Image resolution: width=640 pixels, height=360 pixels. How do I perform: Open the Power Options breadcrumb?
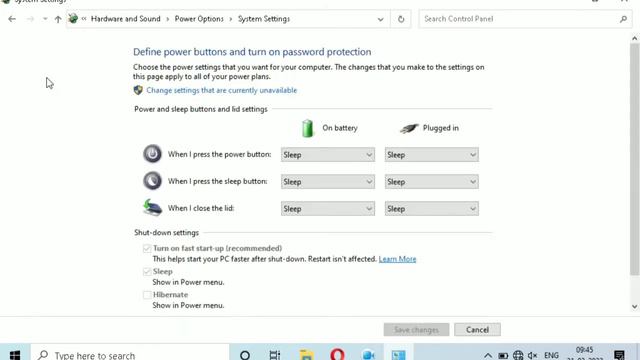199,19
